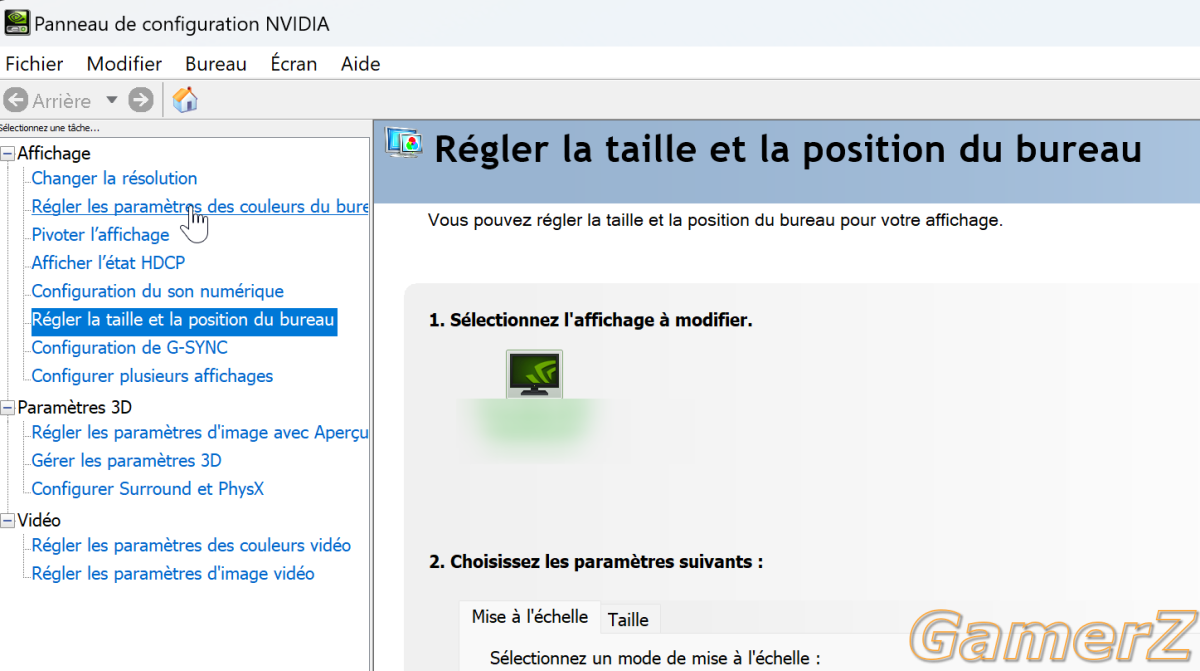Click the Affichage category label
The height and width of the screenshot is (671, 1200).
pos(54,153)
